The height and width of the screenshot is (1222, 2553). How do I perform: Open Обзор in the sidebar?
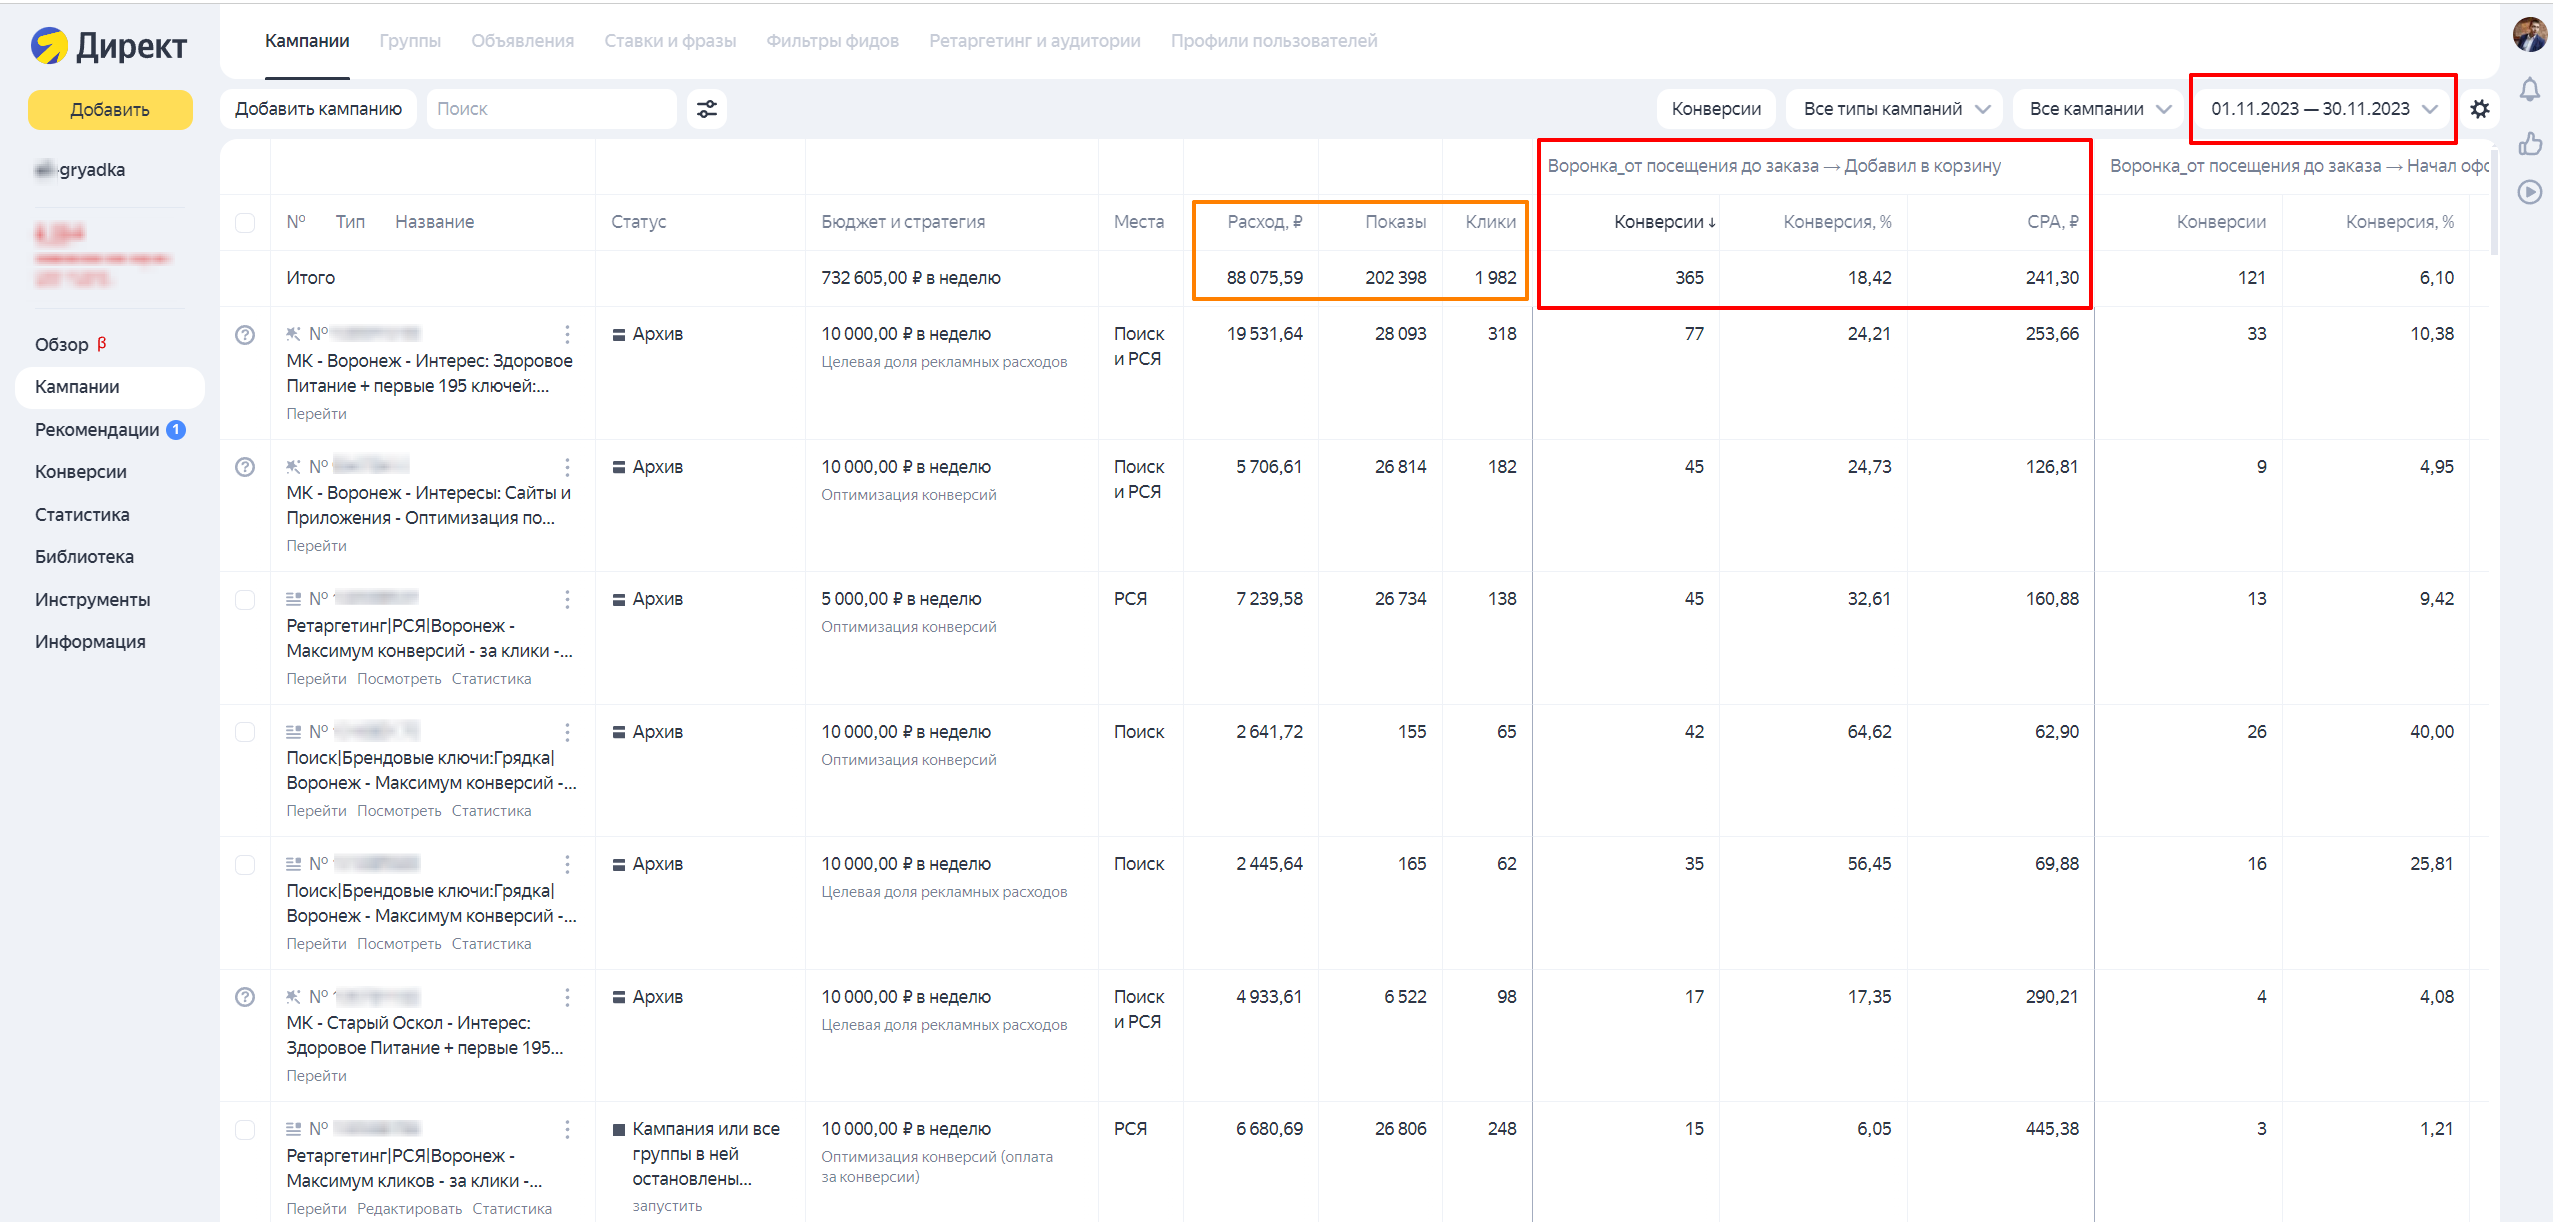coord(62,345)
